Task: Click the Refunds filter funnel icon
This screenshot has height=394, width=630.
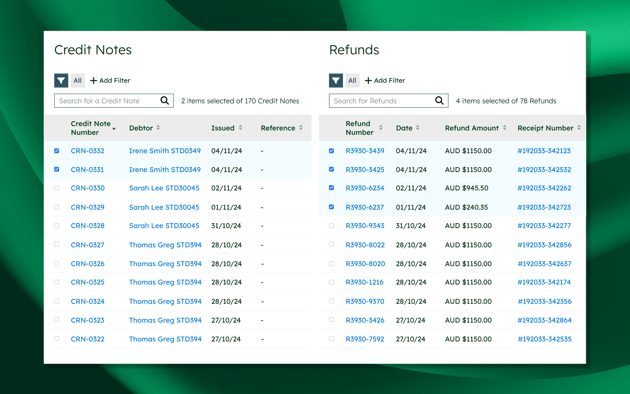Action: [x=336, y=80]
